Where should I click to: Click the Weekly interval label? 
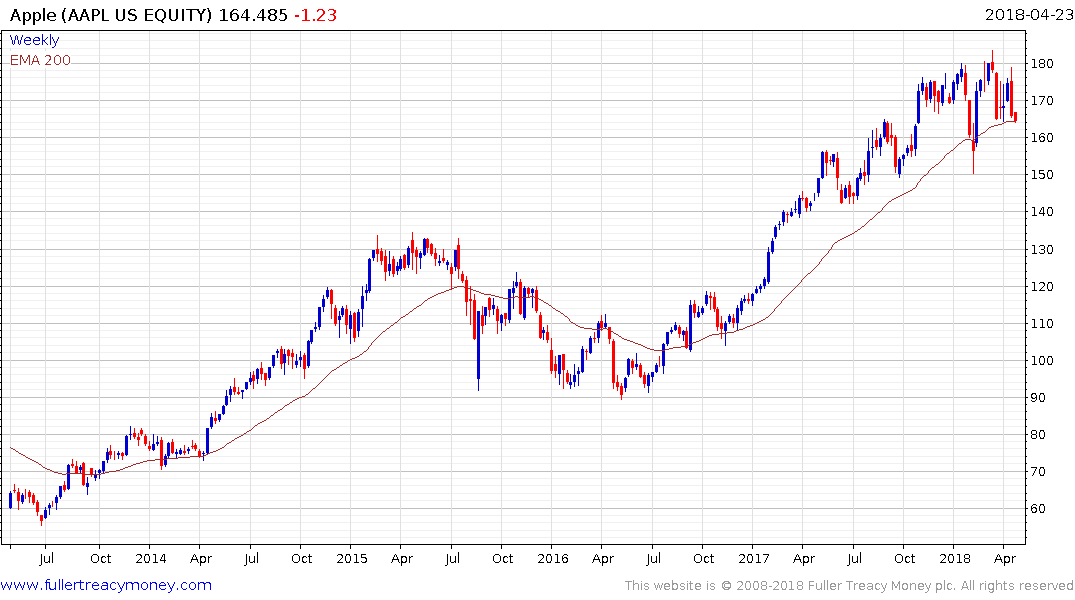click(x=34, y=40)
